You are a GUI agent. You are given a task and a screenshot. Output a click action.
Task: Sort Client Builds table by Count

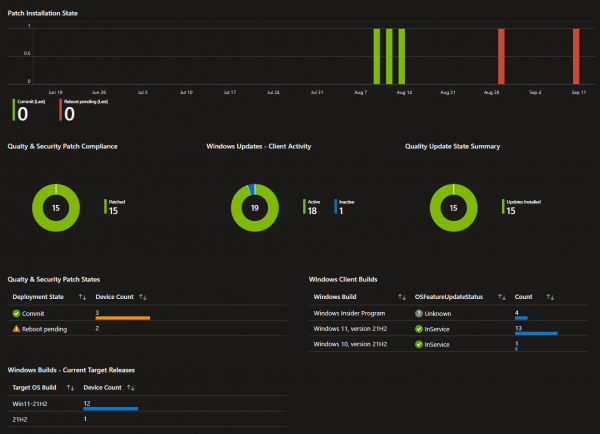[x=550, y=297]
